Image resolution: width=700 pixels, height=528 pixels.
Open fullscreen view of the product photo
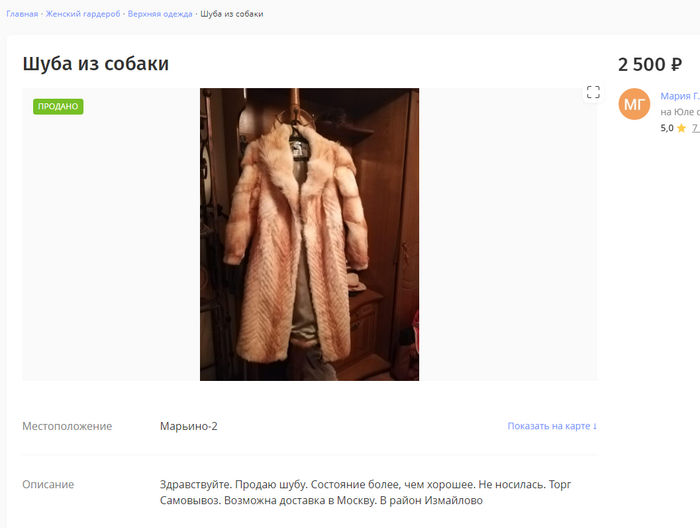click(593, 92)
